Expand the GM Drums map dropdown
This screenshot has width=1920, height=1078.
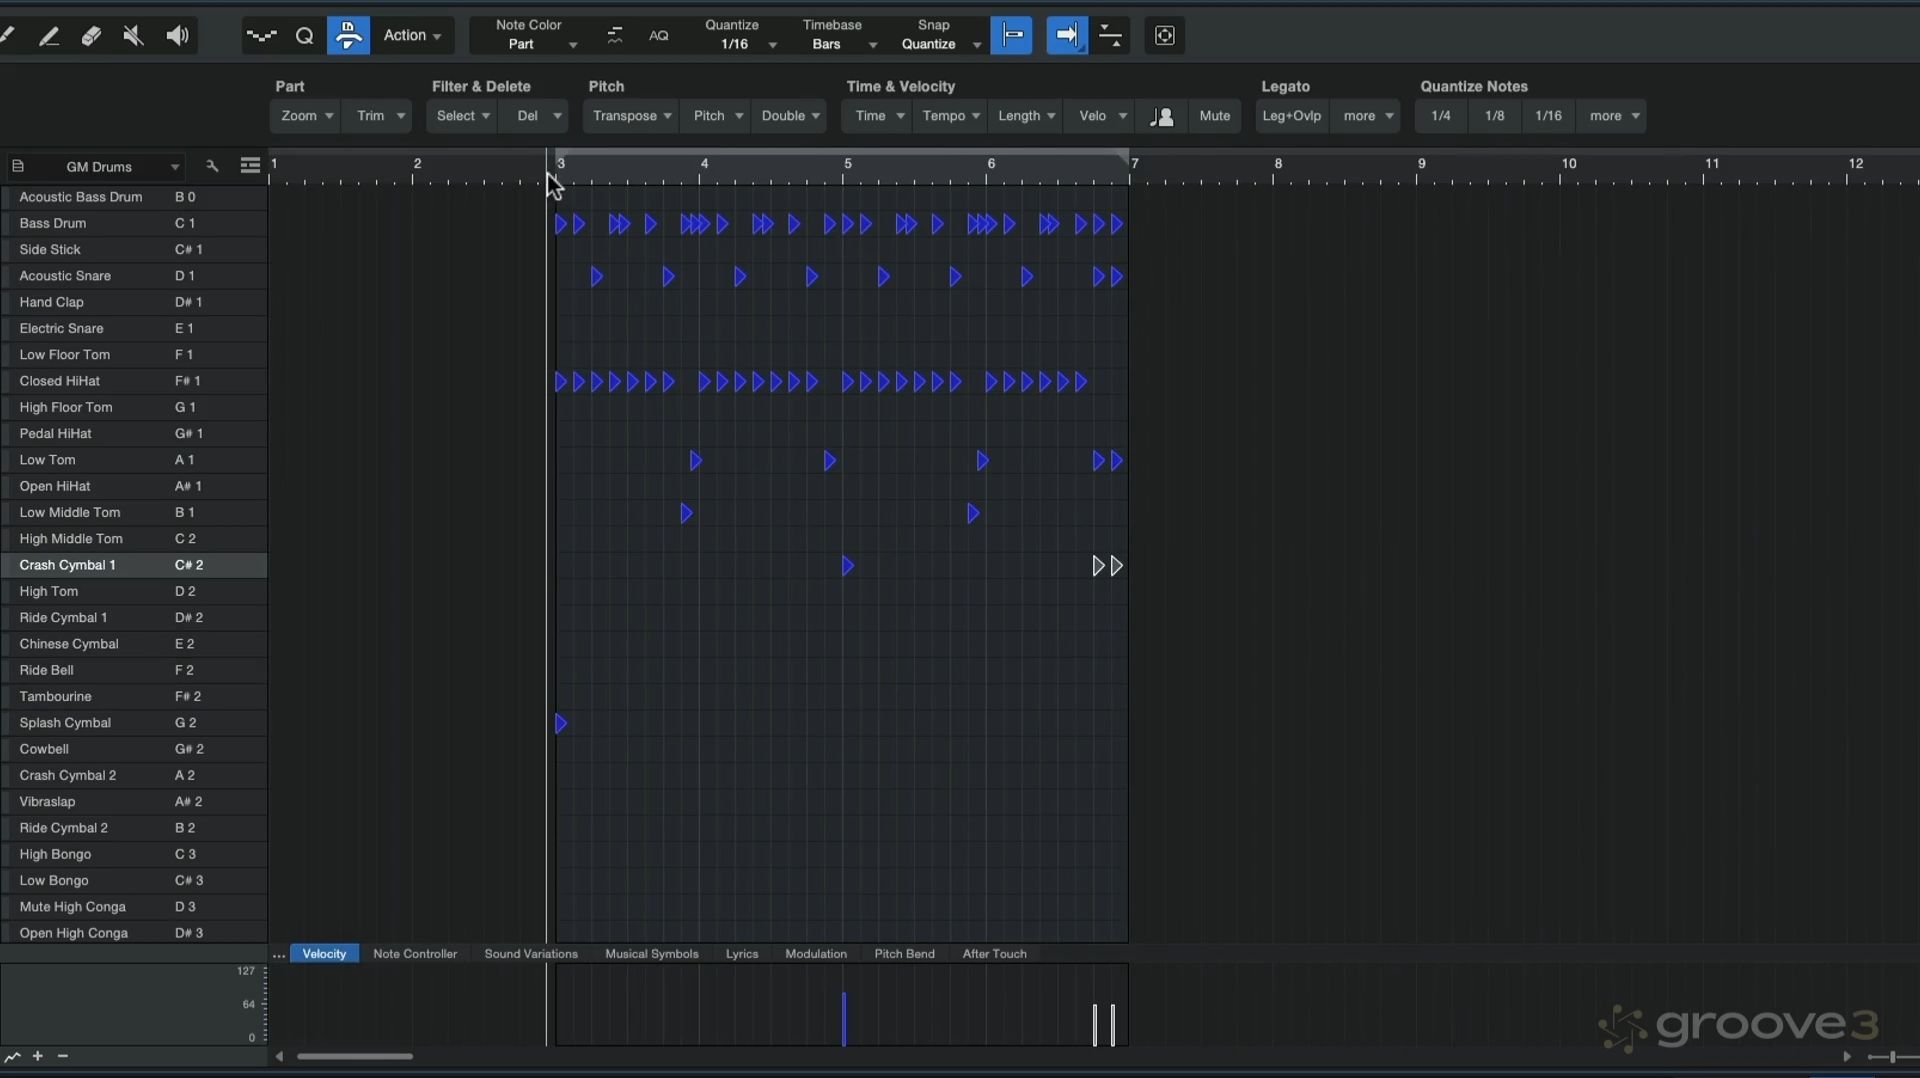click(174, 167)
